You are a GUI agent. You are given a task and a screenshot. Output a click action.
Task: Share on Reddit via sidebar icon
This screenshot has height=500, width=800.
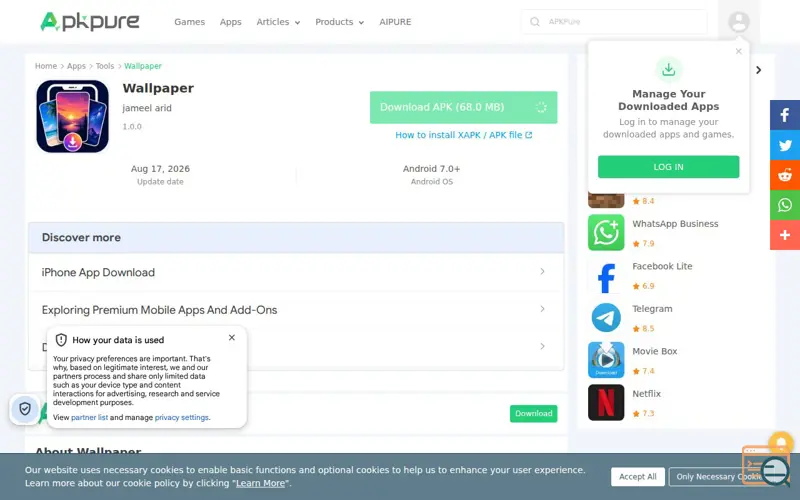click(x=785, y=175)
